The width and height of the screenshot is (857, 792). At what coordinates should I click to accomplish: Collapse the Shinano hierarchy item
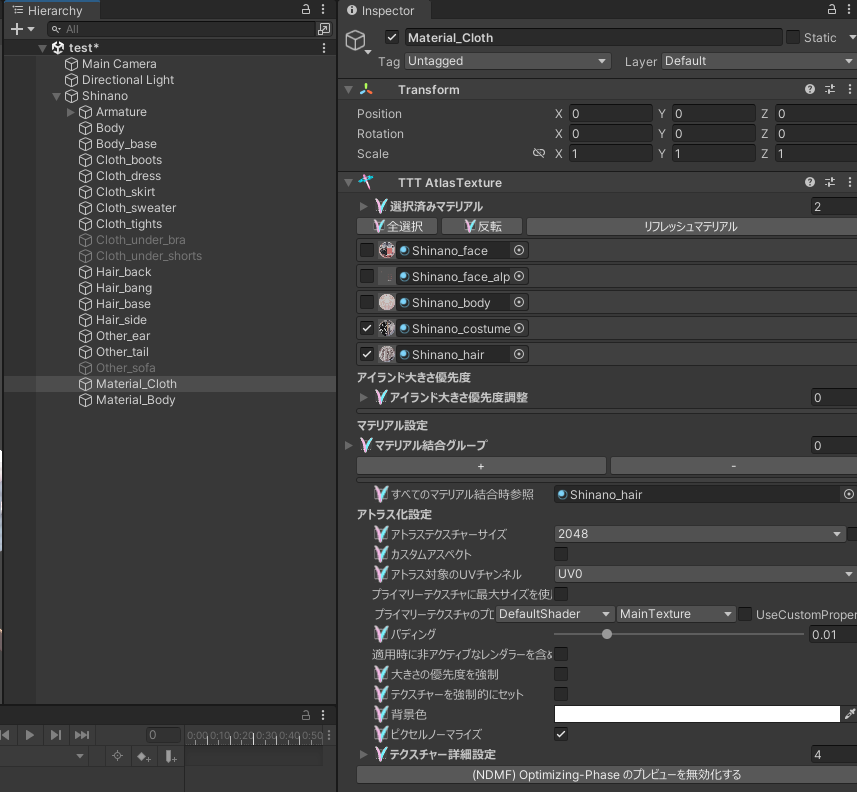click(x=56, y=96)
